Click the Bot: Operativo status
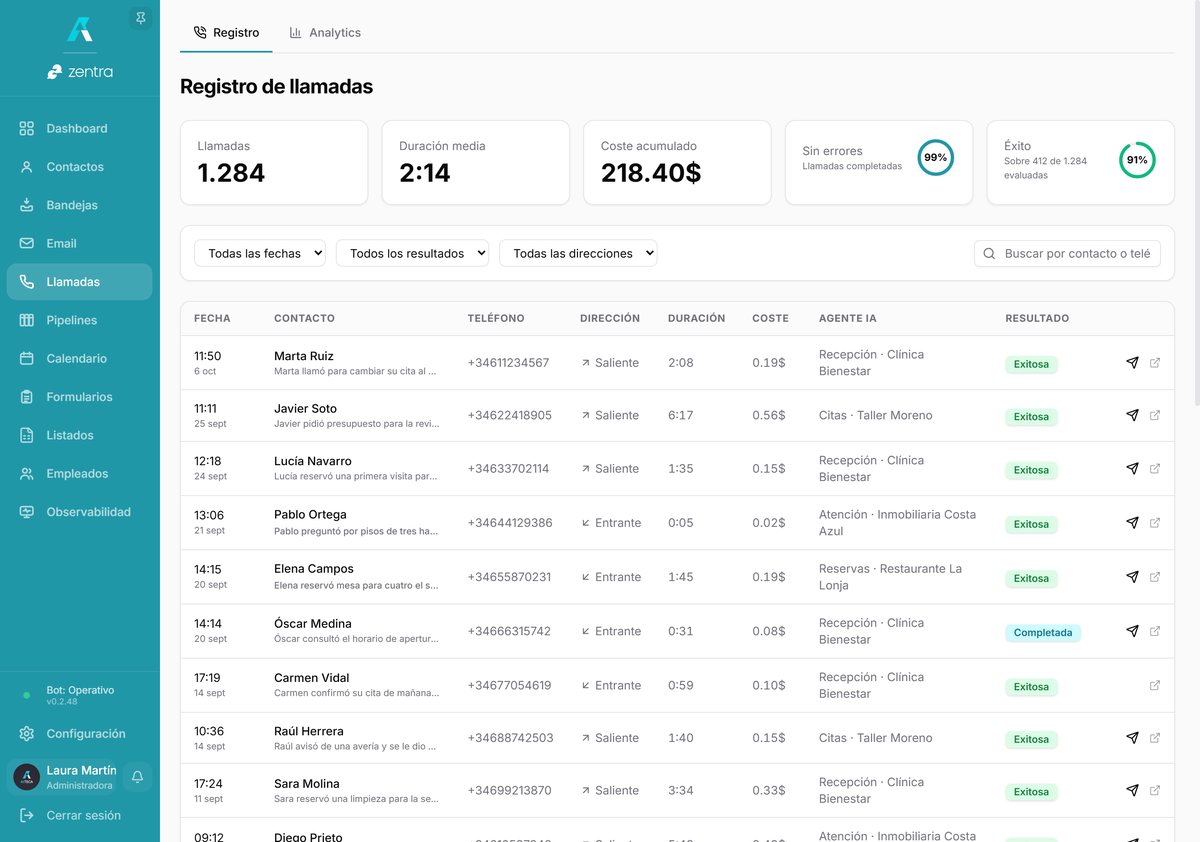The image size is (1200, 842). click(80, 695)
